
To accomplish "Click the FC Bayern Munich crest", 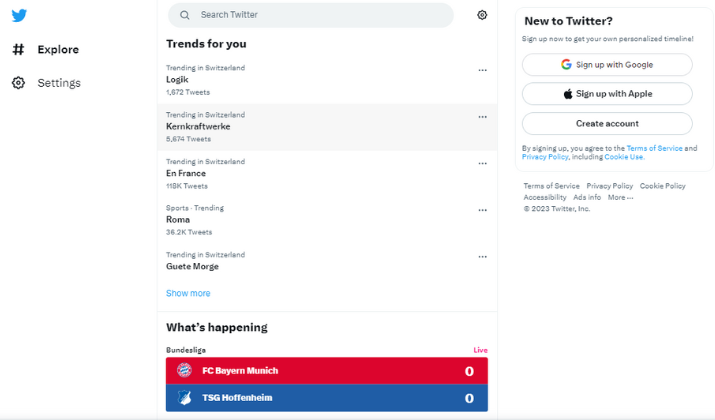I will point(184,370).
